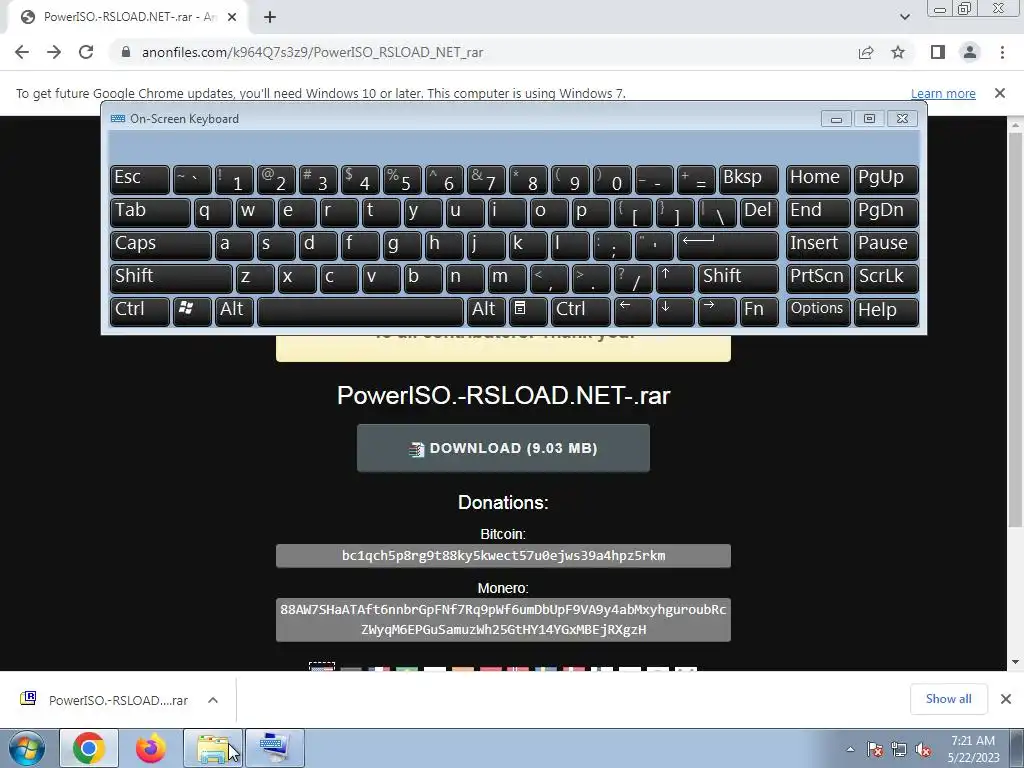Click the Home key on keyboard

(818, 179)
